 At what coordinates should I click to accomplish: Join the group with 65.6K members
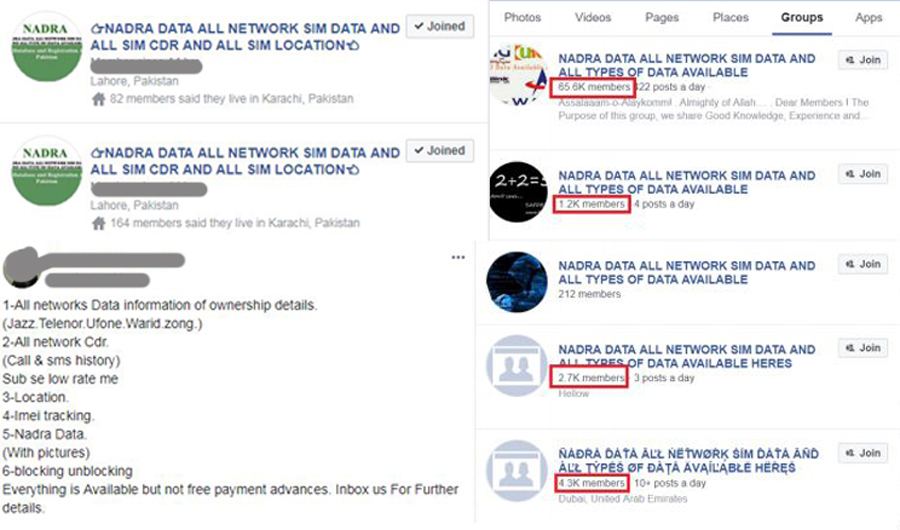click(x=862, y=60)
